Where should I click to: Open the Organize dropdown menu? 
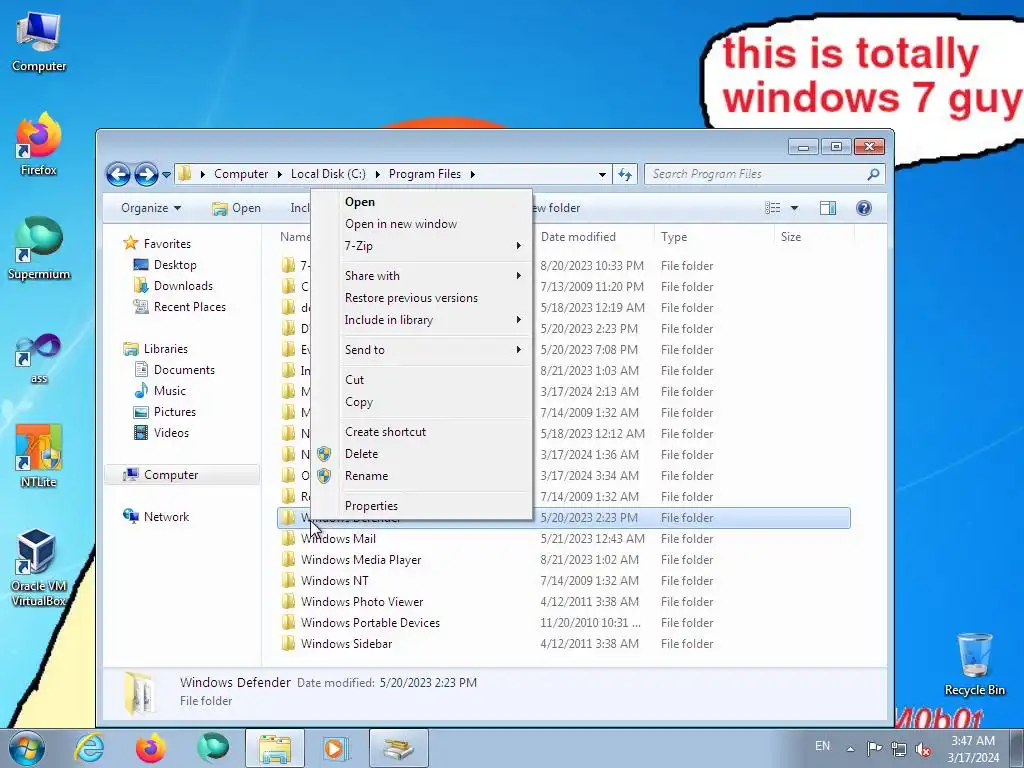click(151, 208)
